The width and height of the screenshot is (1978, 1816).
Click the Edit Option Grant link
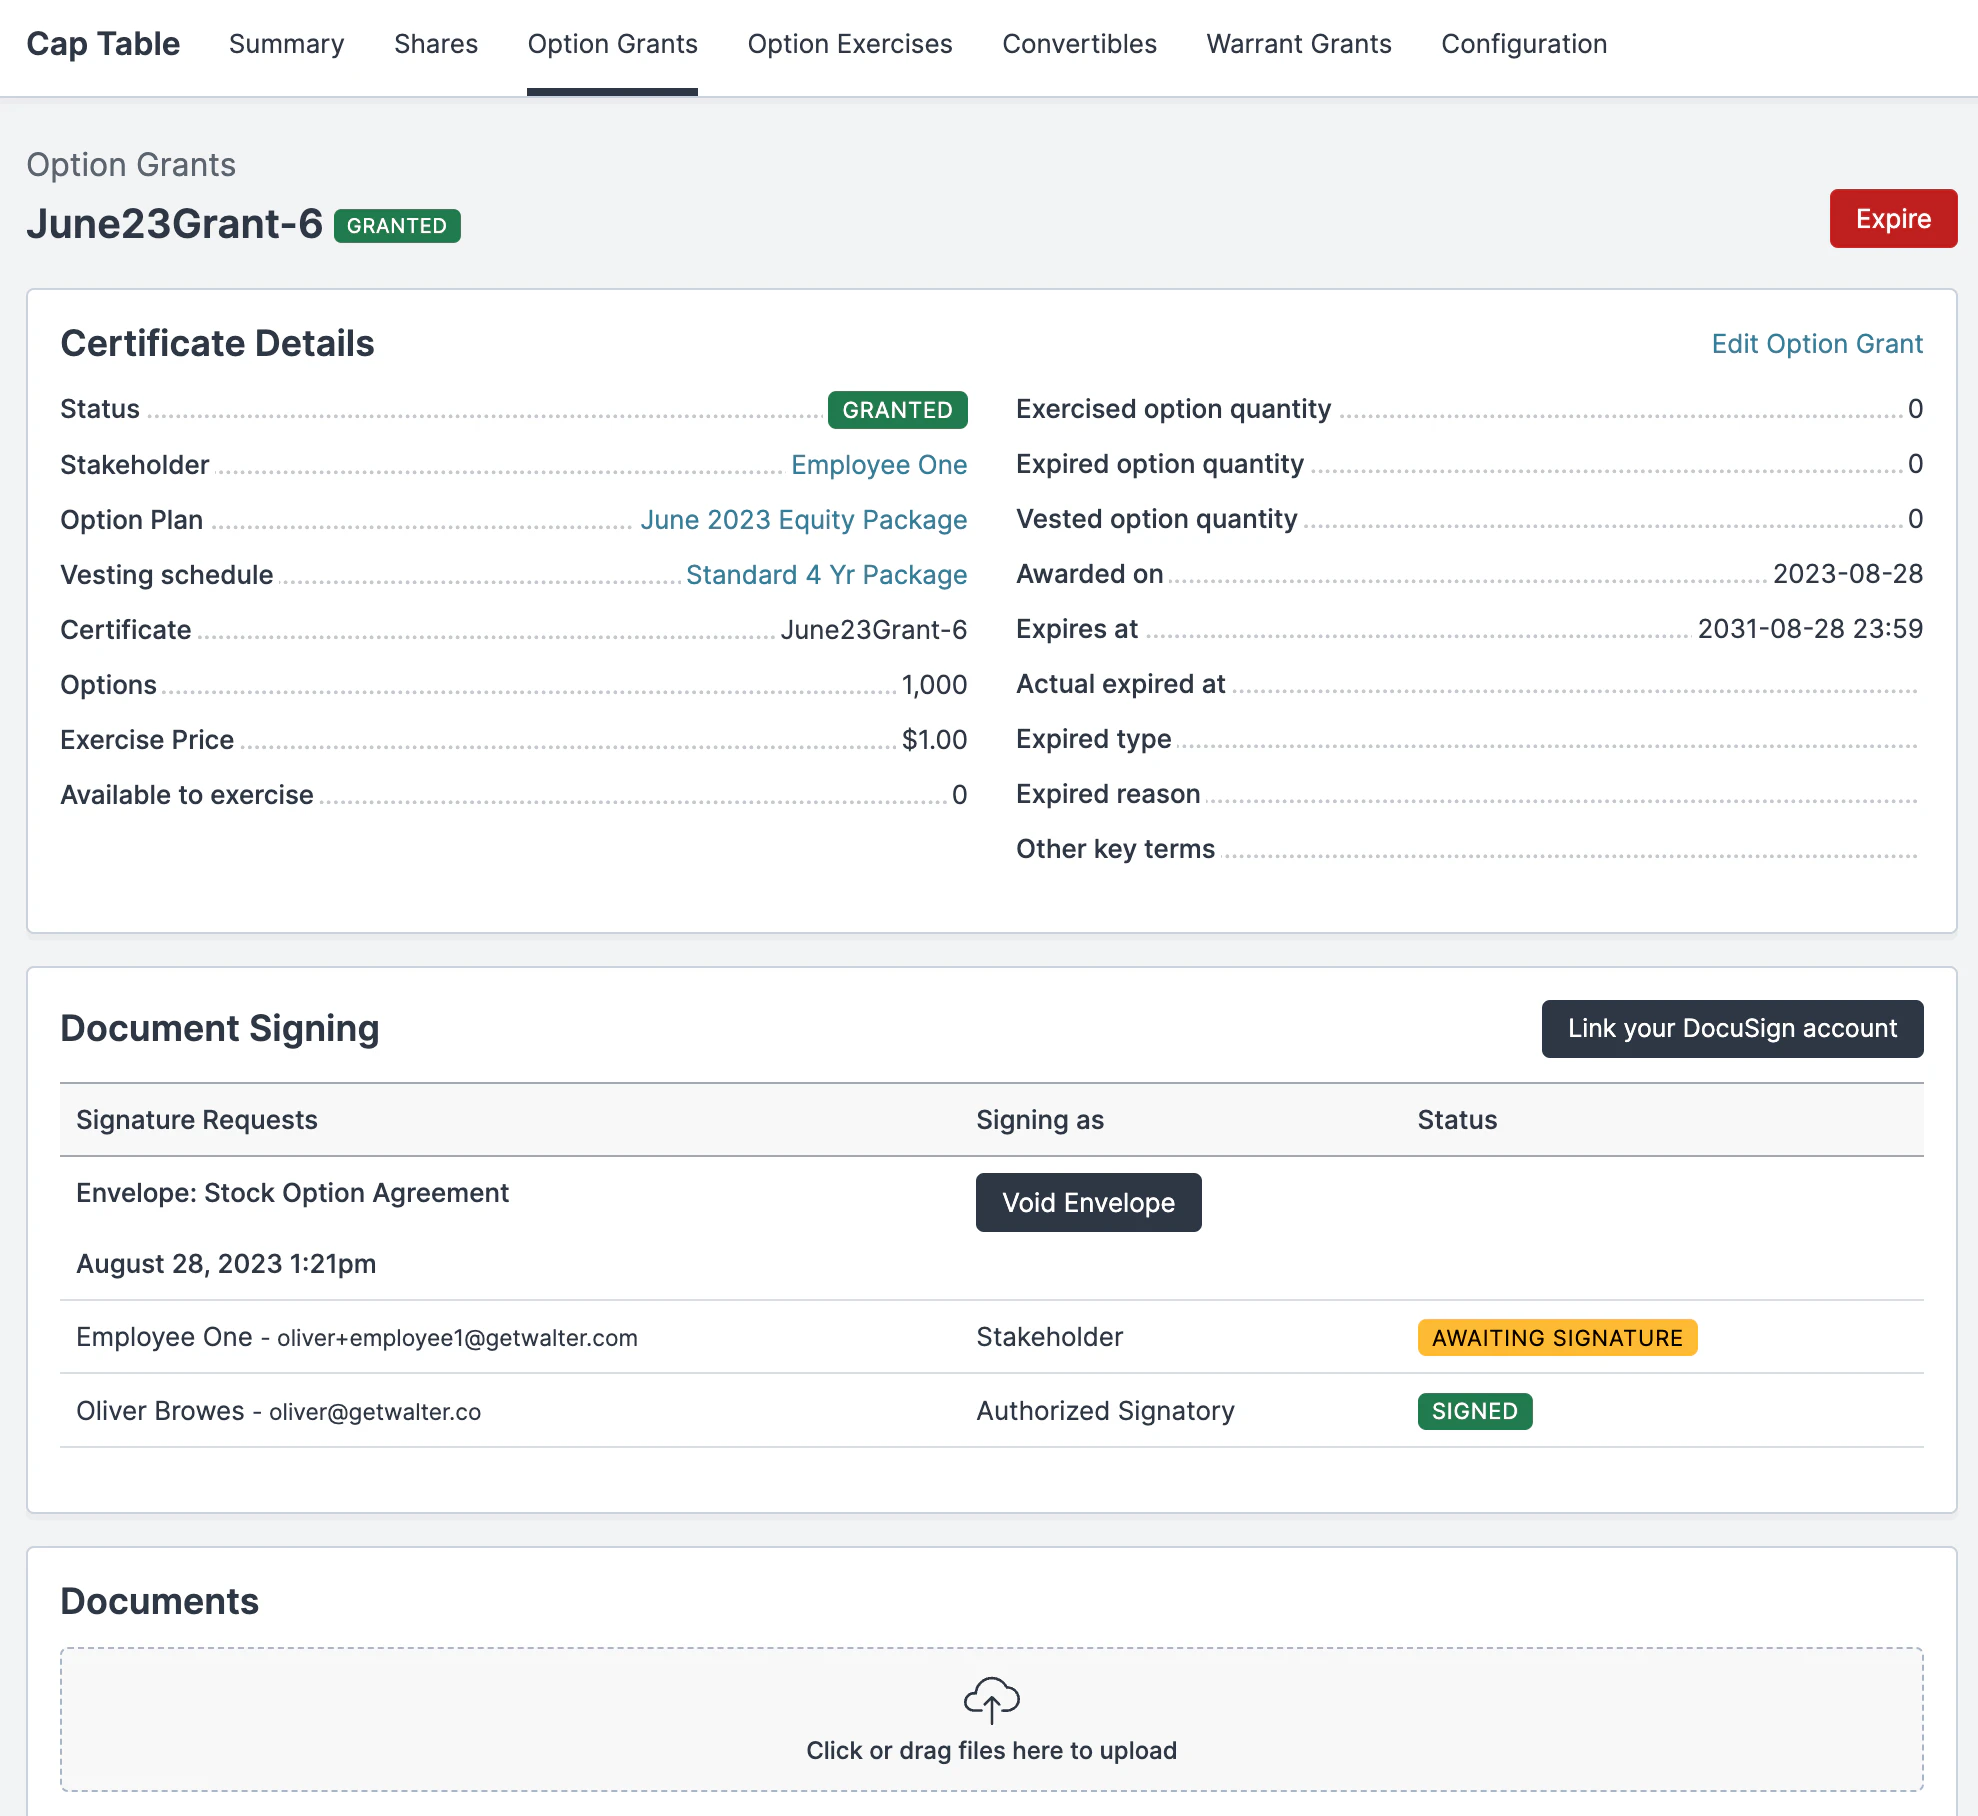(1816, 344)
